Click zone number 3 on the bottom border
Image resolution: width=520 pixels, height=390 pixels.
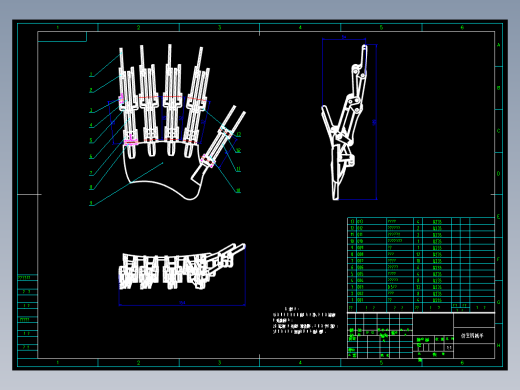(x=220, y=362)
